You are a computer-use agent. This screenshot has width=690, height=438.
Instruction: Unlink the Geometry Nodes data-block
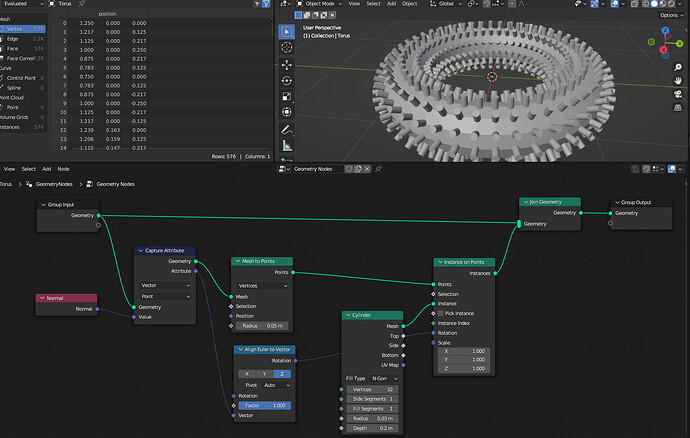tap(367, 169)
